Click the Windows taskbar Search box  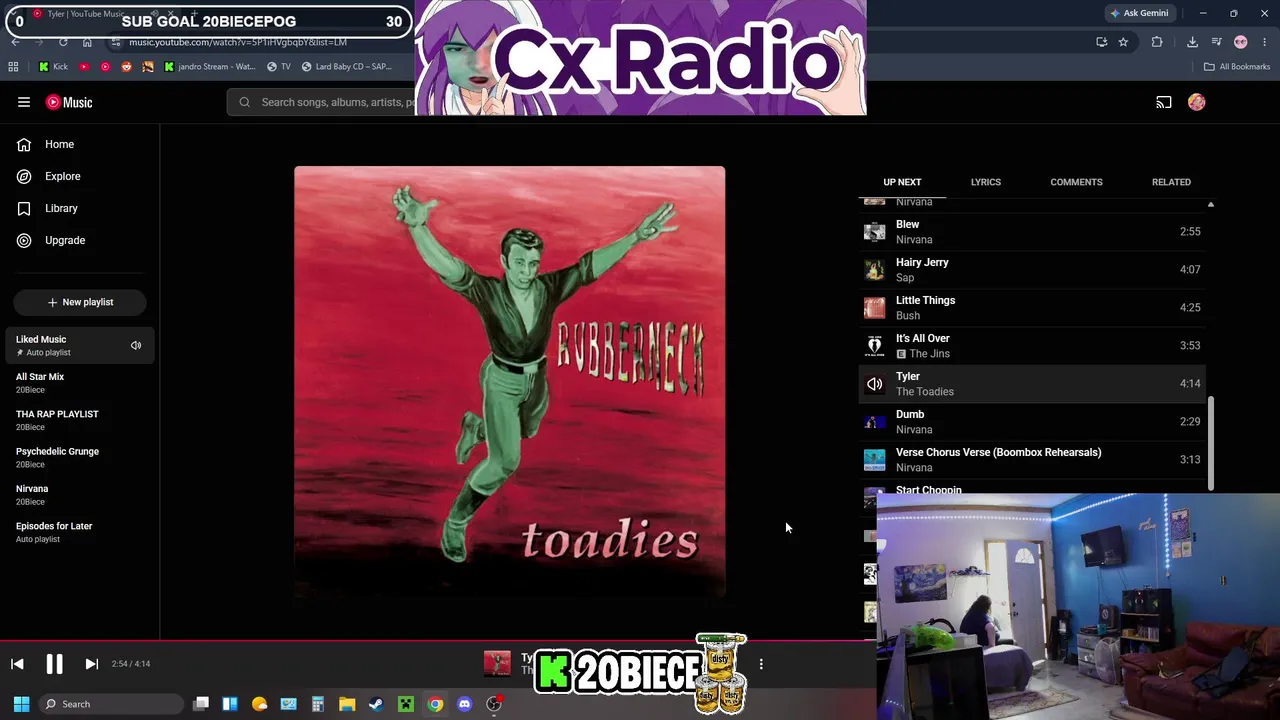pos(112,704)
